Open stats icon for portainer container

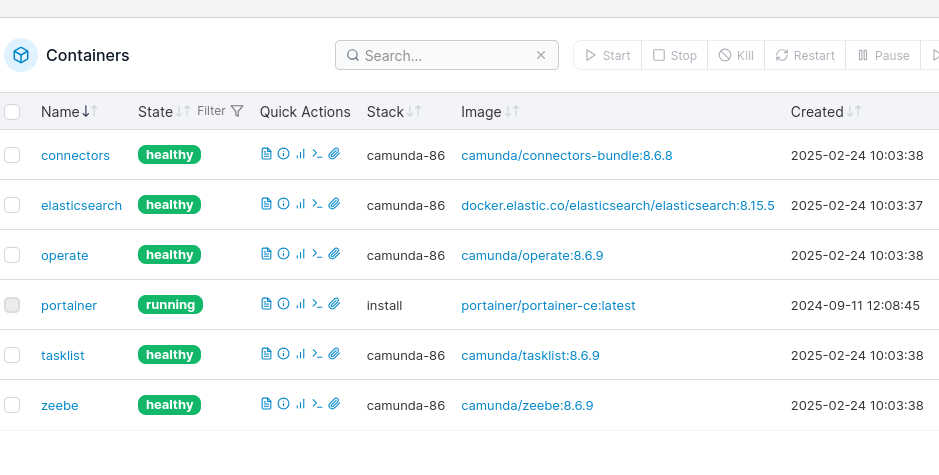[301, 304]
